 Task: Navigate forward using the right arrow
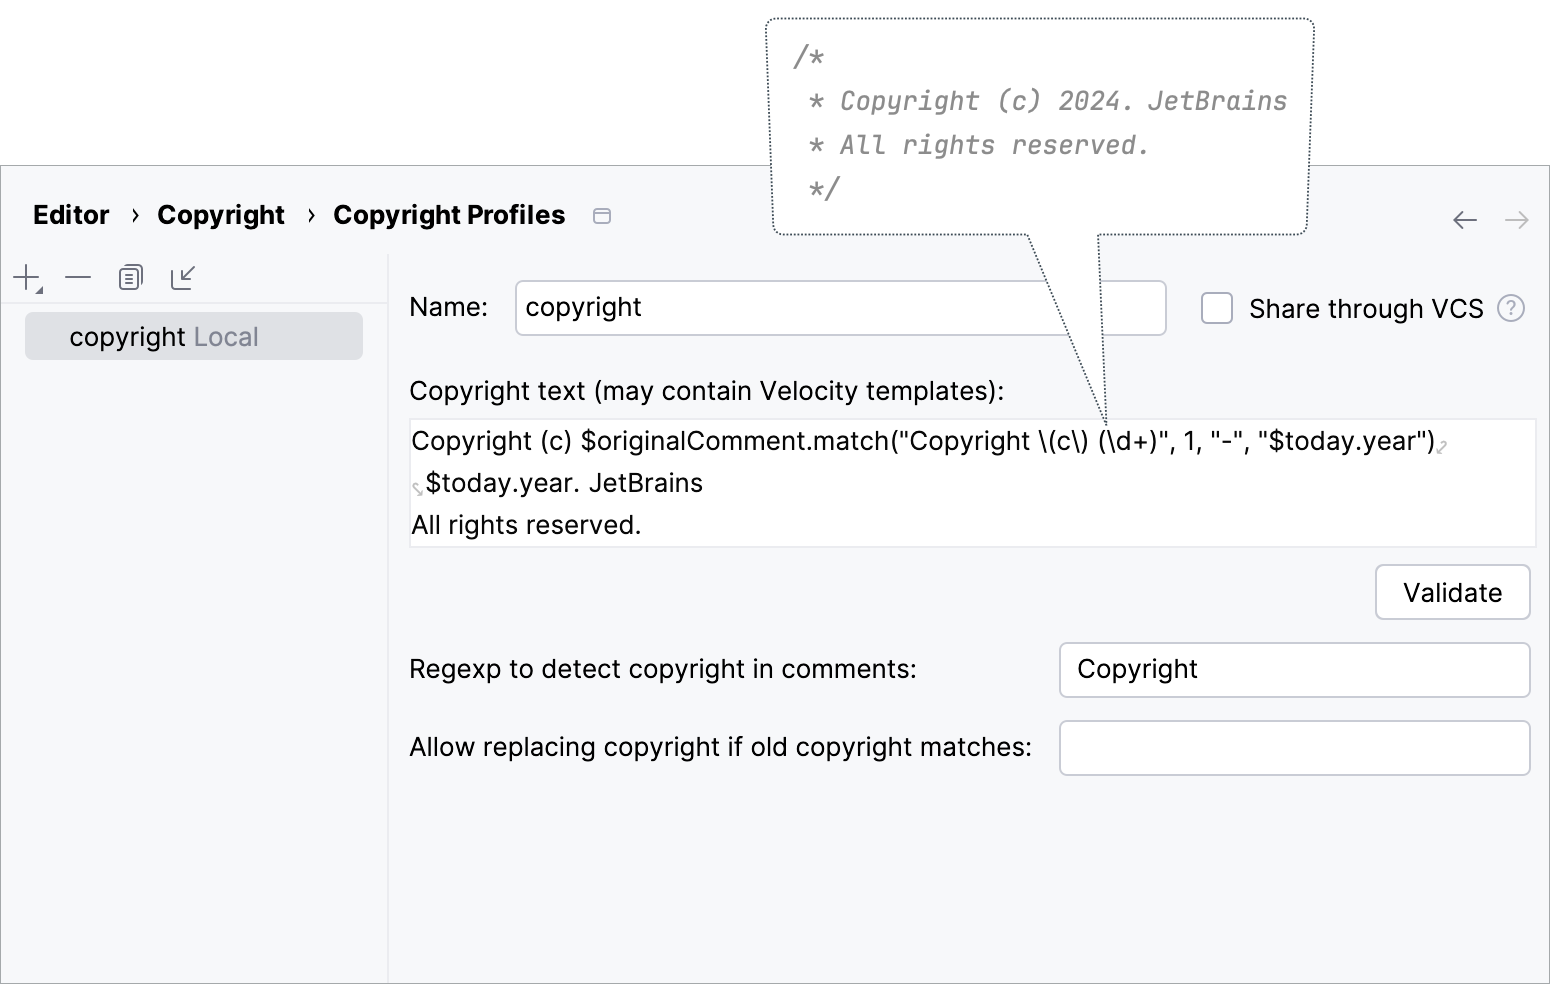pos(1517,219)
